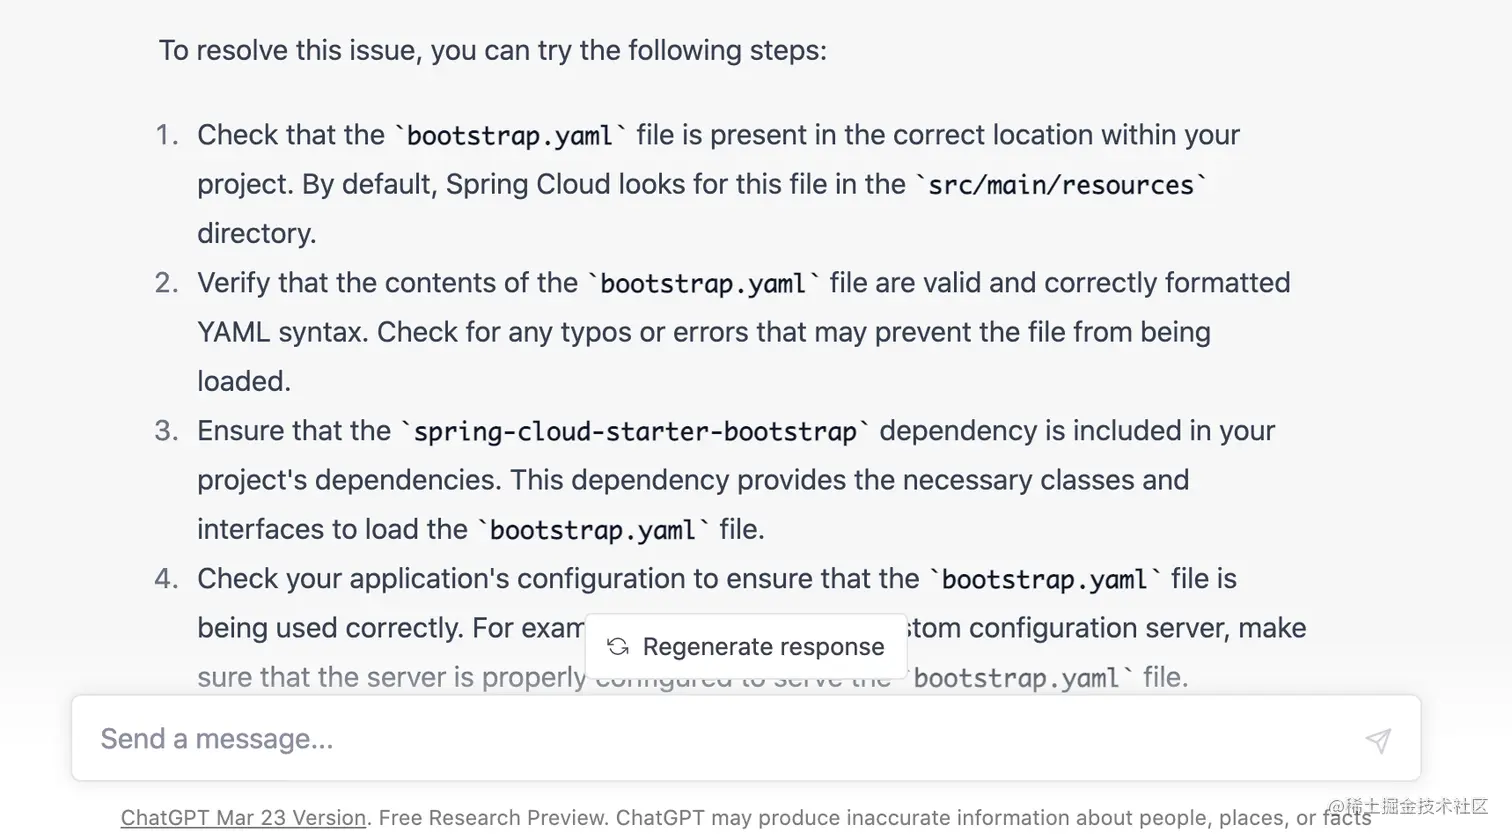The height and width of the screenshot is (840, 1512).
Task: Click the Regenerate response button
Action: click(x=746, y=647)
